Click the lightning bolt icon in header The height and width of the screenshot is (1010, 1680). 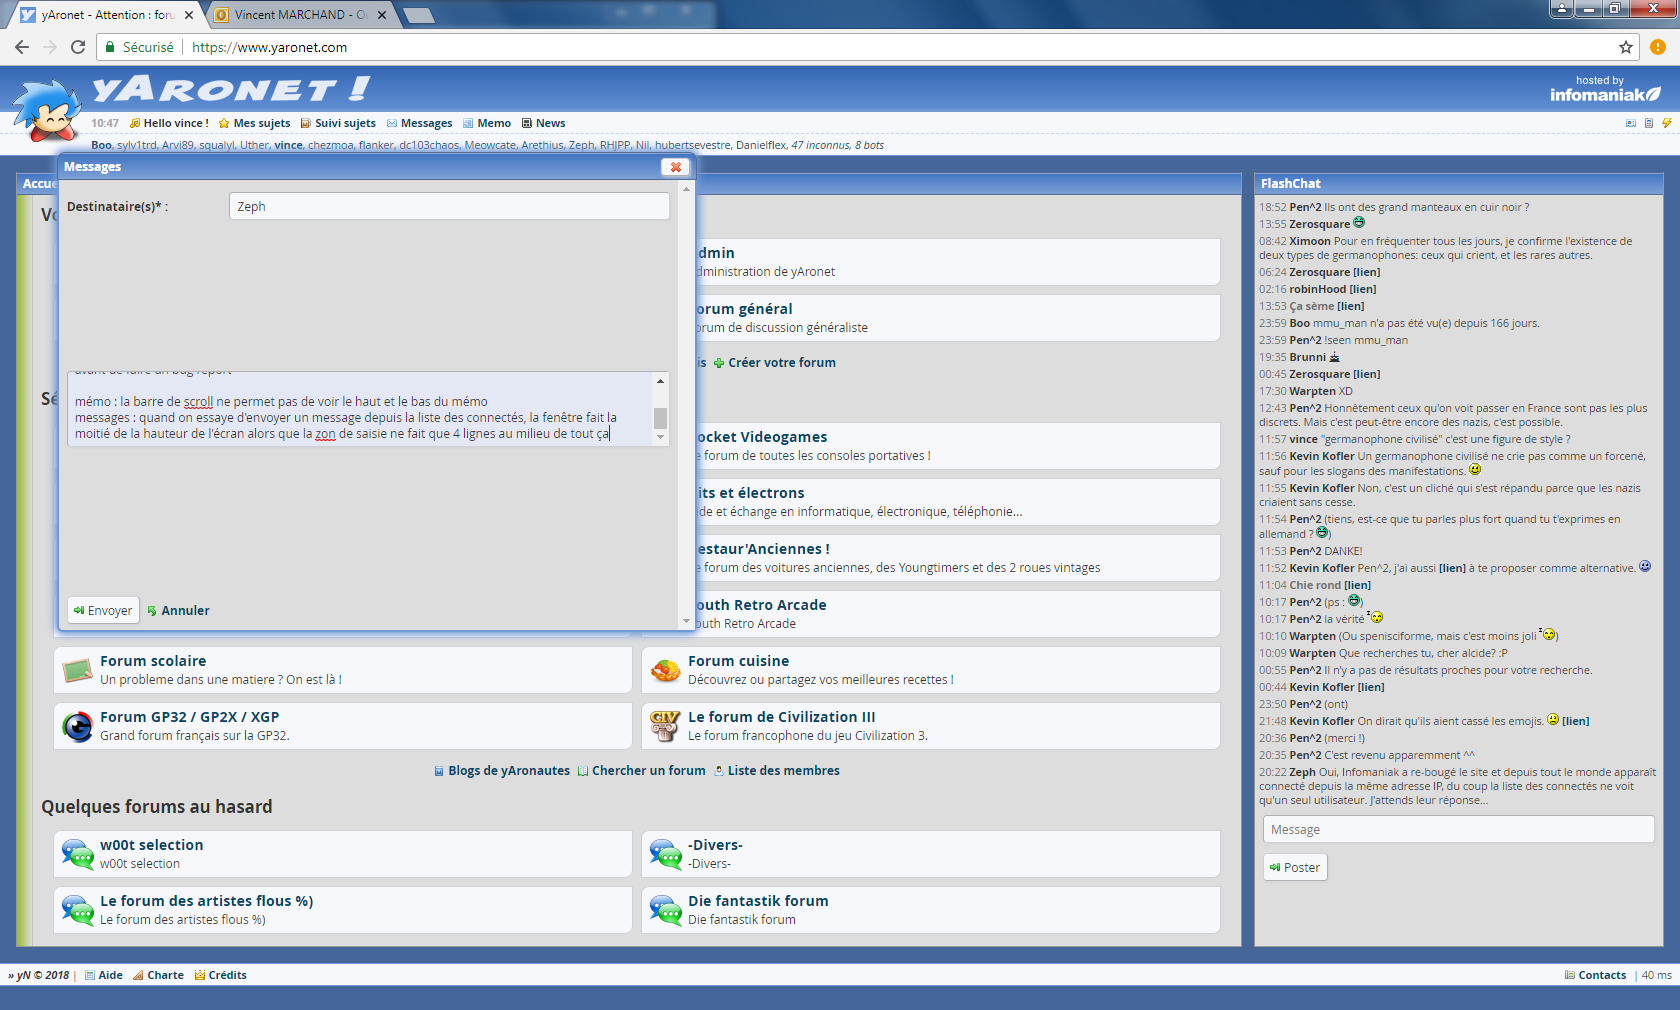1666,123
